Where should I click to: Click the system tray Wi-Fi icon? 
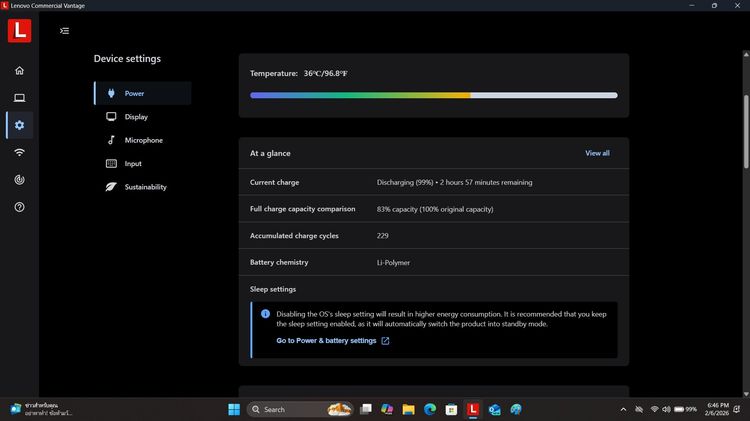(x=654, y=410)
